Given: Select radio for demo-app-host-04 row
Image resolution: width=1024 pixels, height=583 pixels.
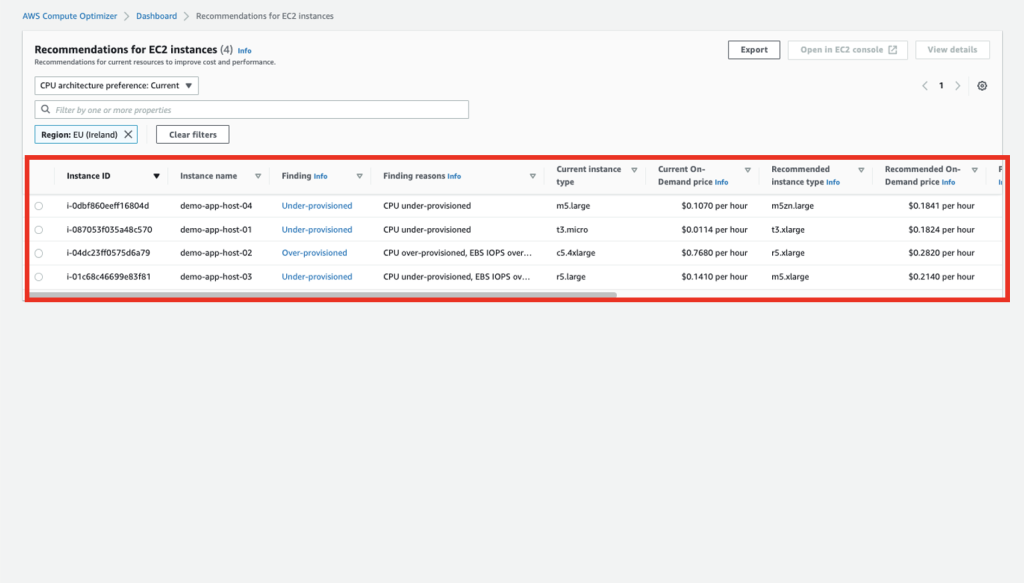Looking at the screenshot, I should [39, 206].
